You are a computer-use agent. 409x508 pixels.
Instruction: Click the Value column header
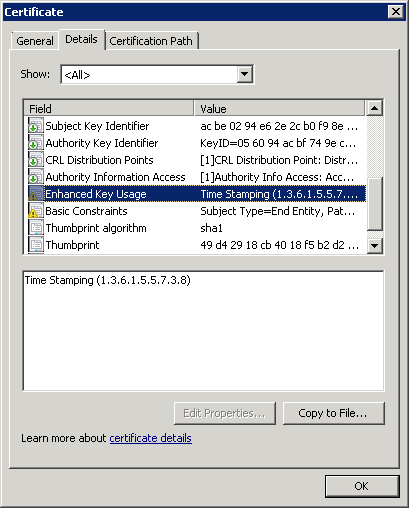coord(279,108)
